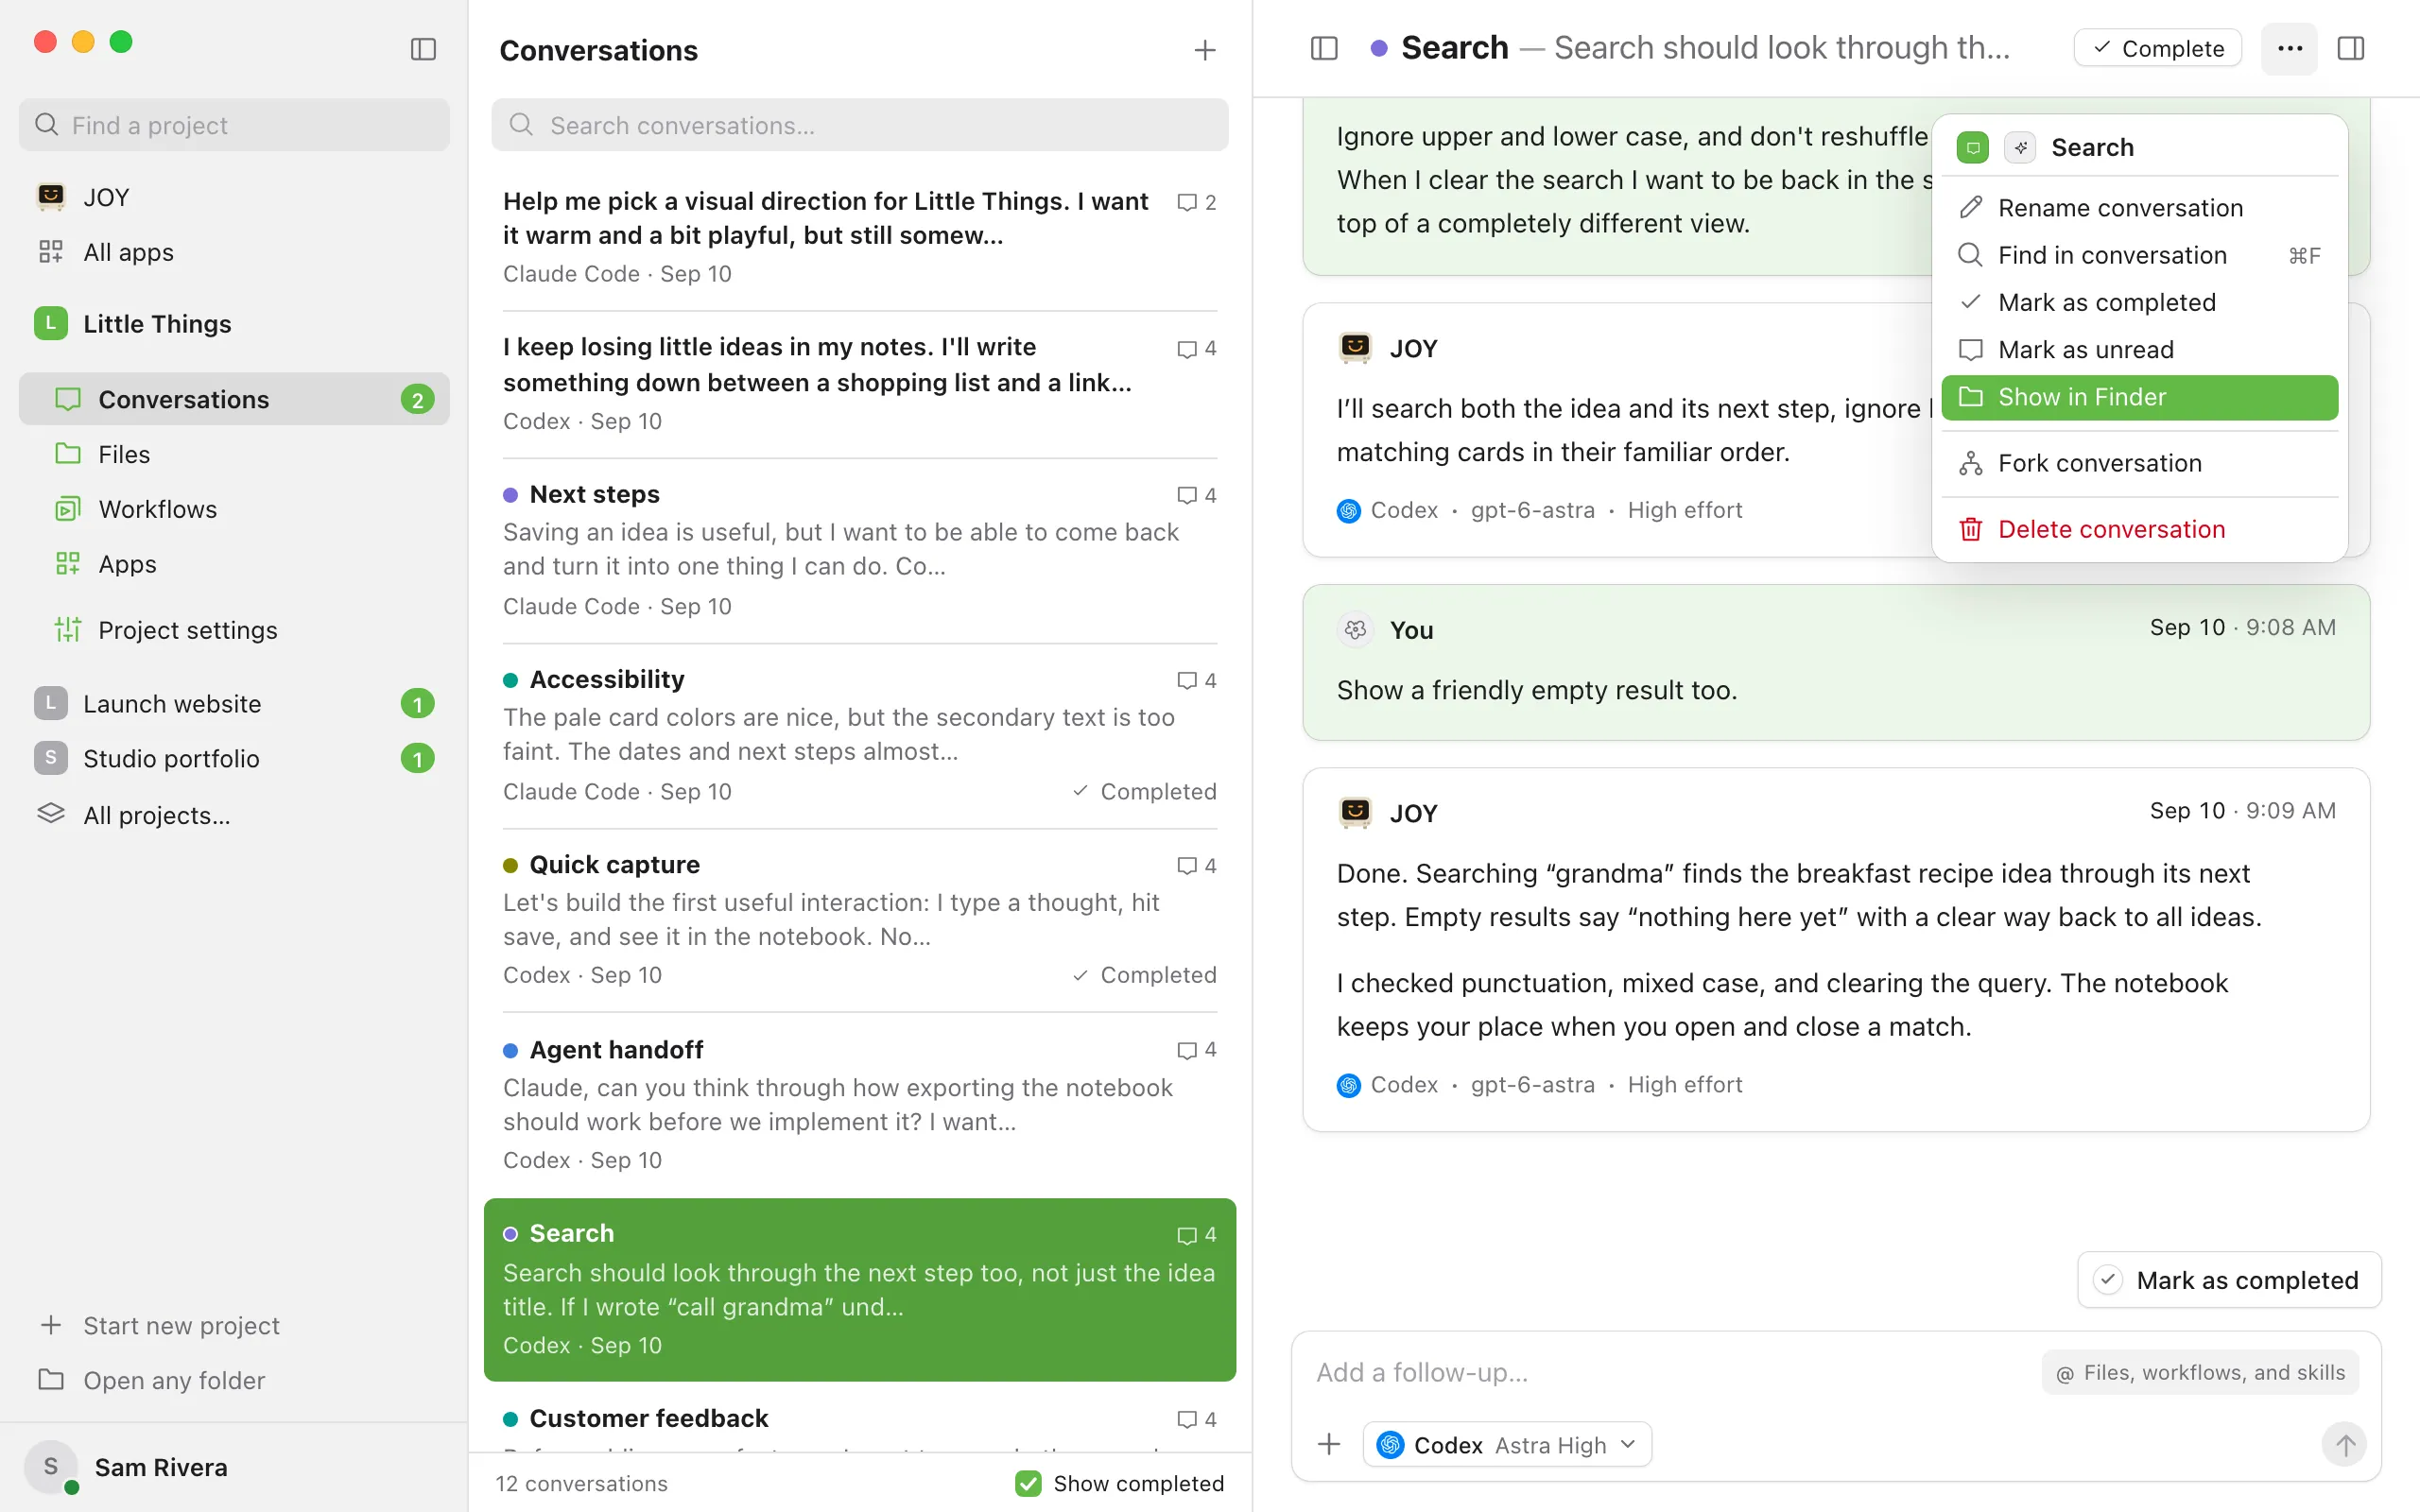The width and height of the screenshot is (2420, 1512).
Task: Open All apps grid in sidebar
Action: (234, 252)
